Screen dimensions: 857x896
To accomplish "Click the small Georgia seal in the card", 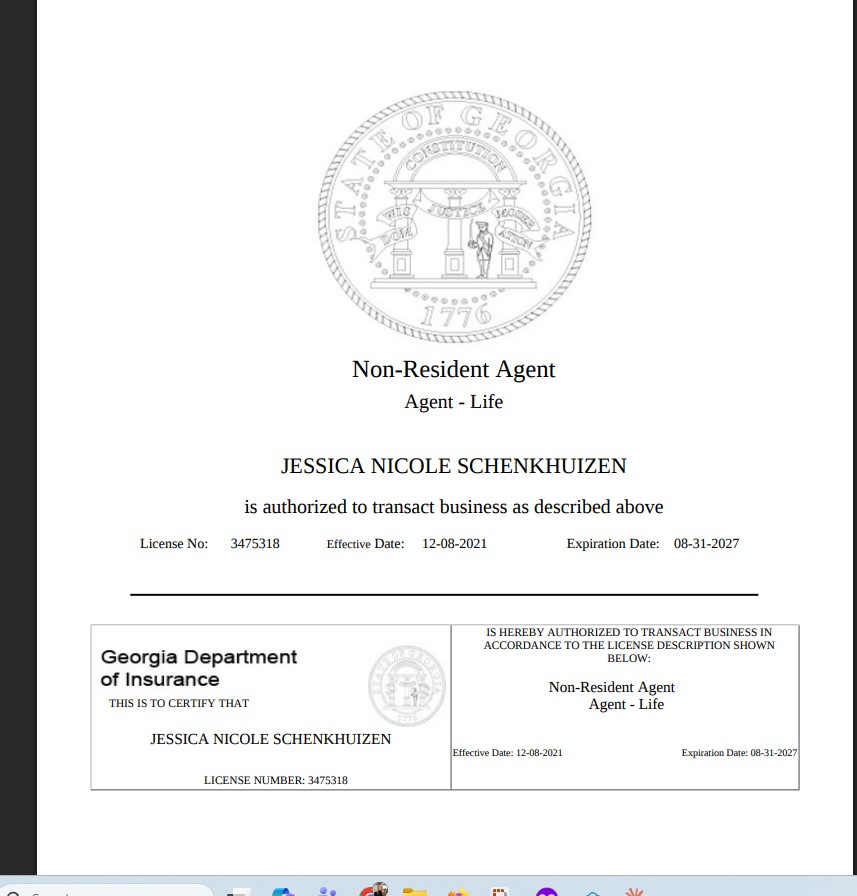I will tap(407, 686).
